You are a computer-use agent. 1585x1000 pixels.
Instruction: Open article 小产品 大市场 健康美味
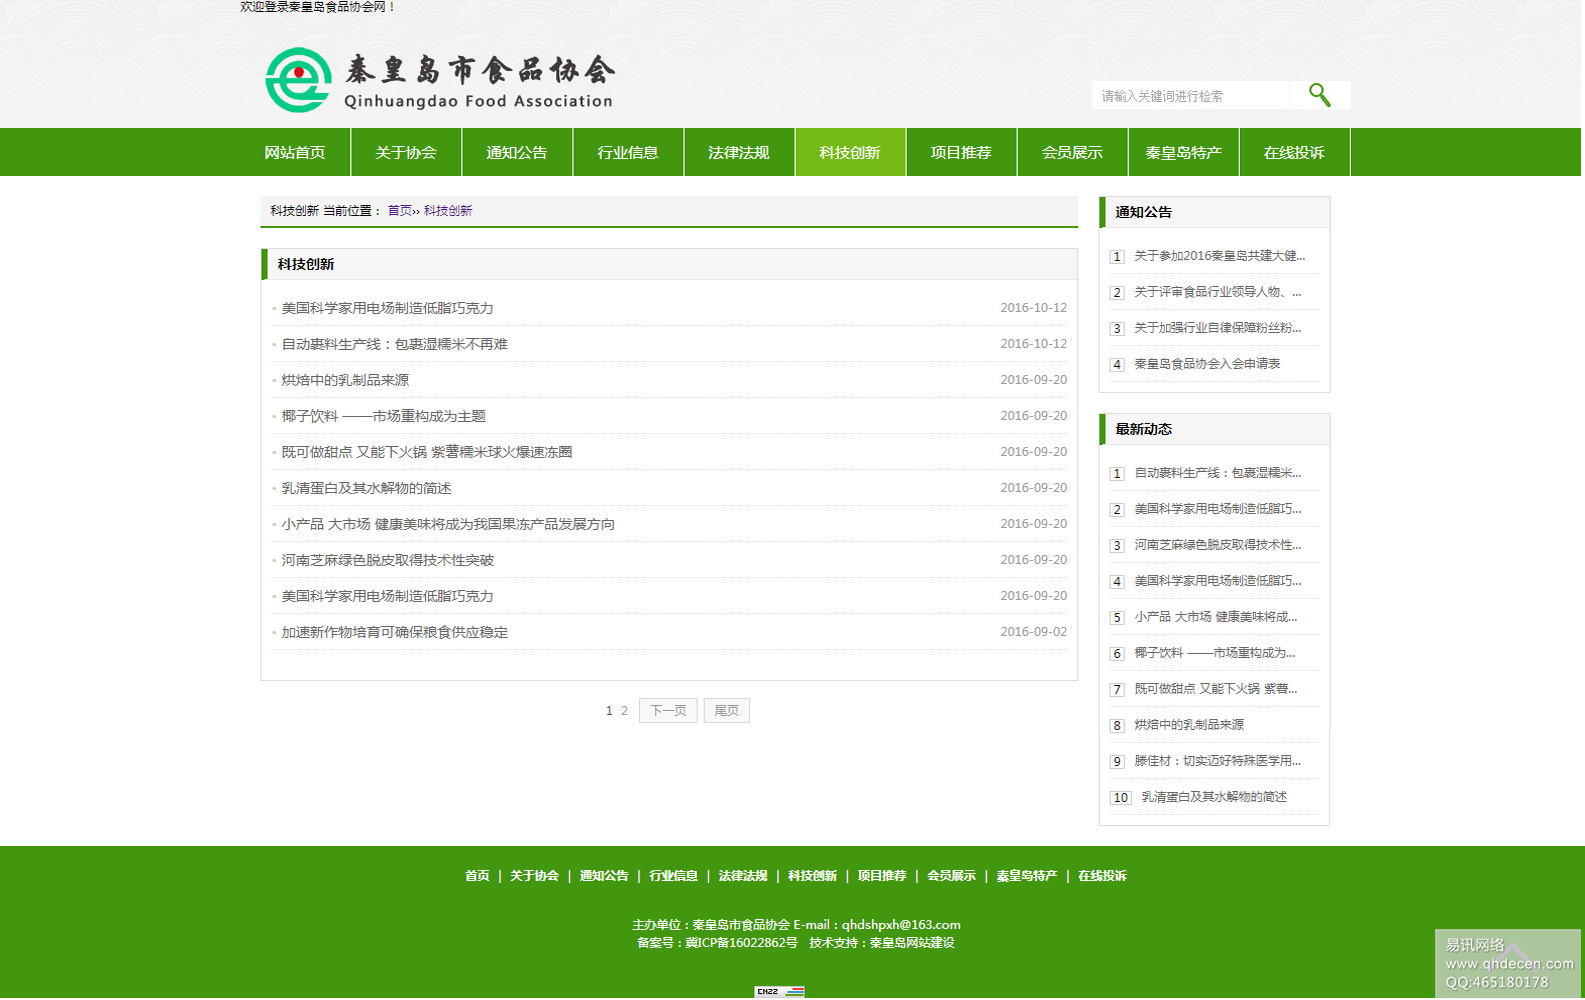pos(448,524)
